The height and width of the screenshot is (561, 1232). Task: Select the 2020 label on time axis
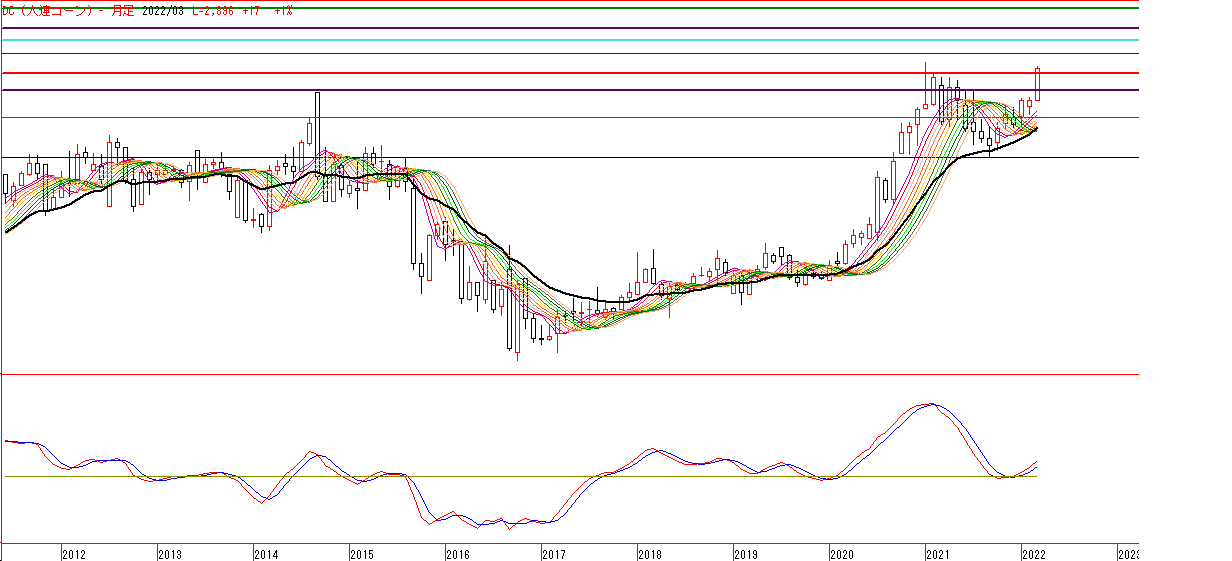(842, 554)
